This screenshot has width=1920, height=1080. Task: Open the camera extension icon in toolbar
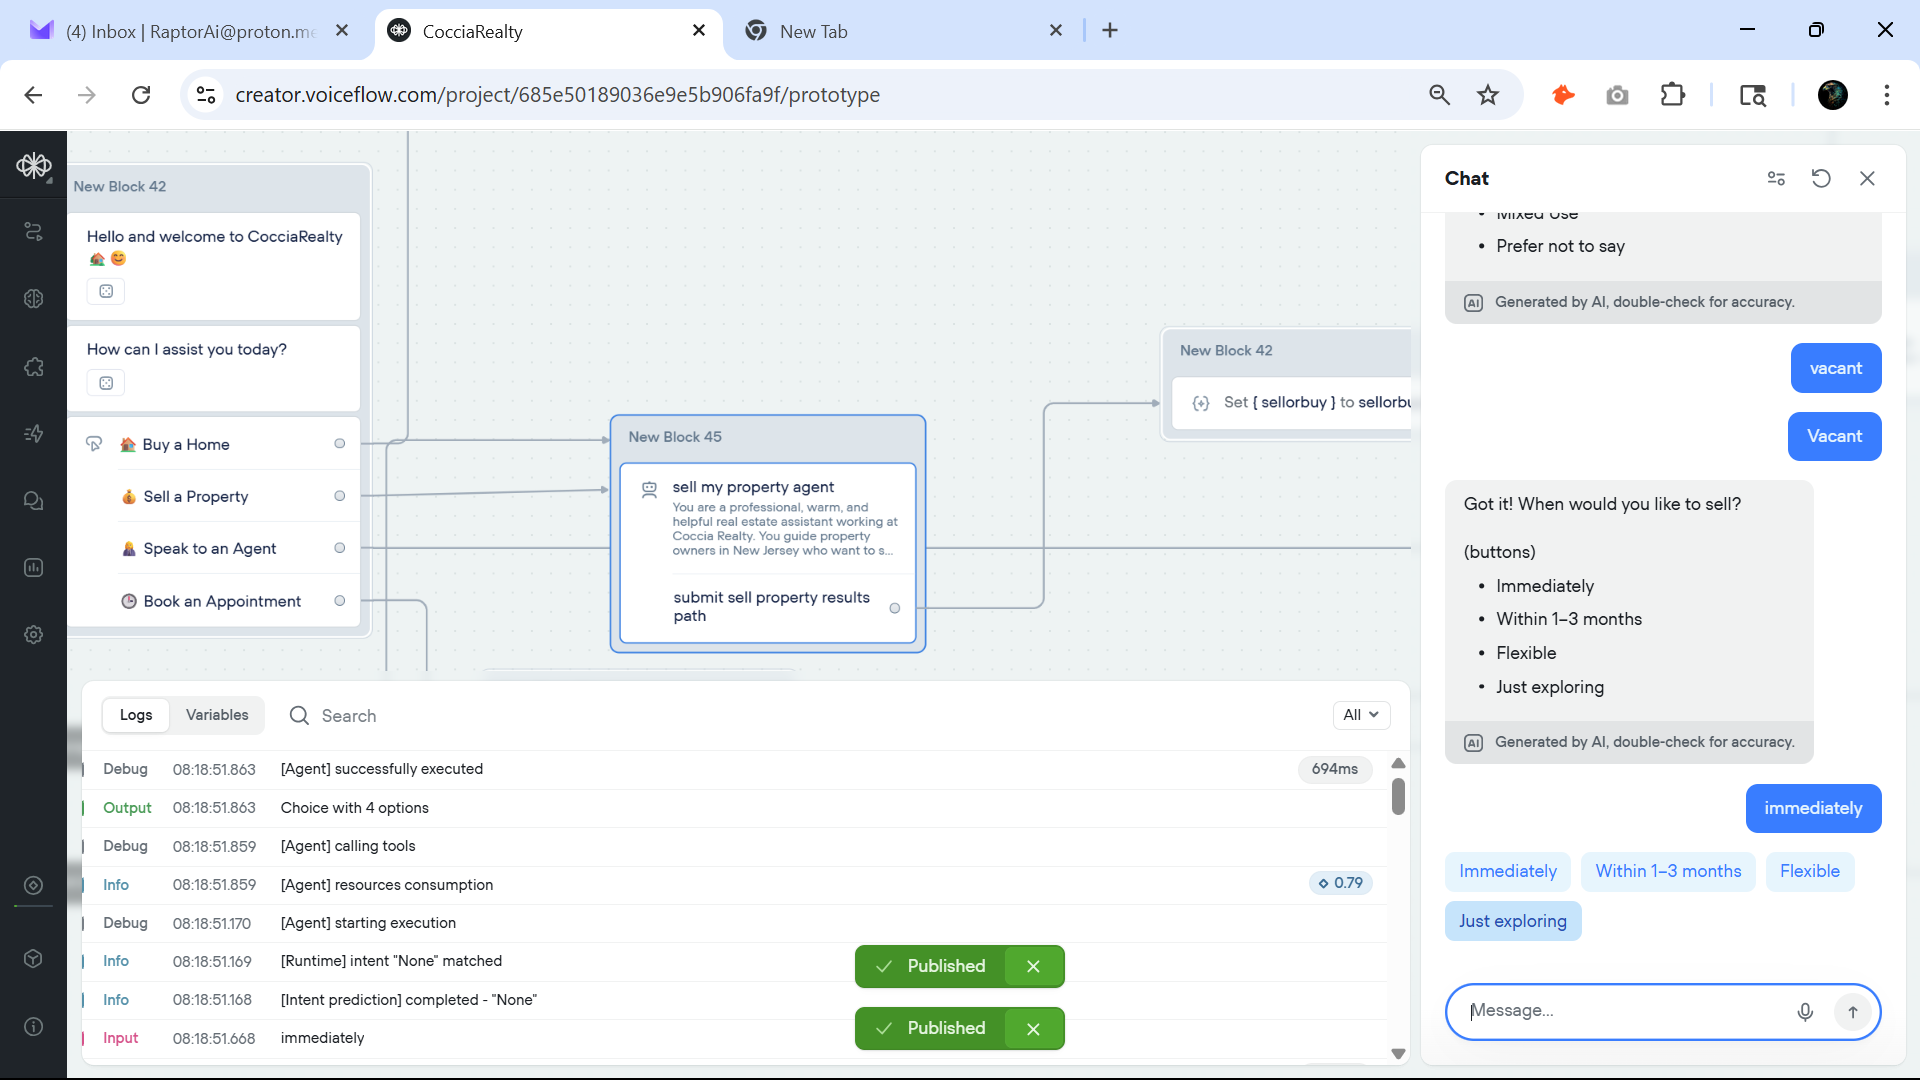tap(1617, 95)
